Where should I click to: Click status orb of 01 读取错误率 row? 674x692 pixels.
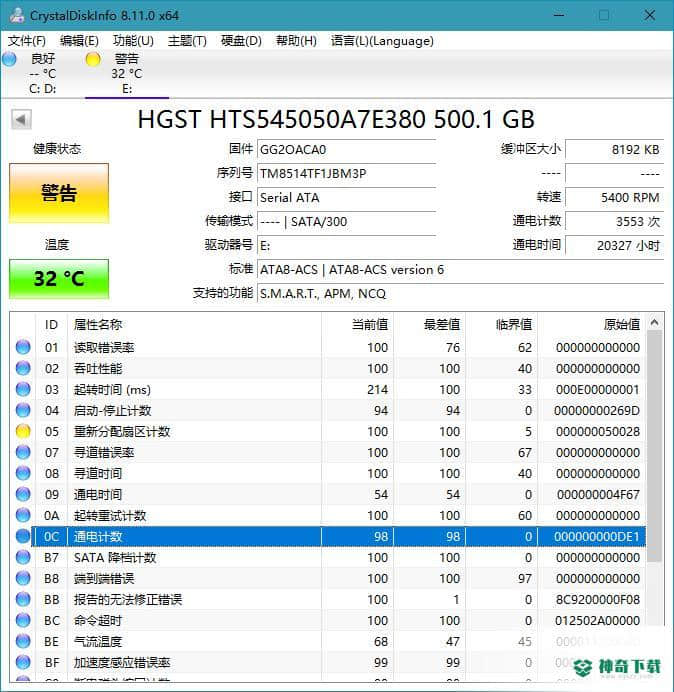click(x=23, y=347)
